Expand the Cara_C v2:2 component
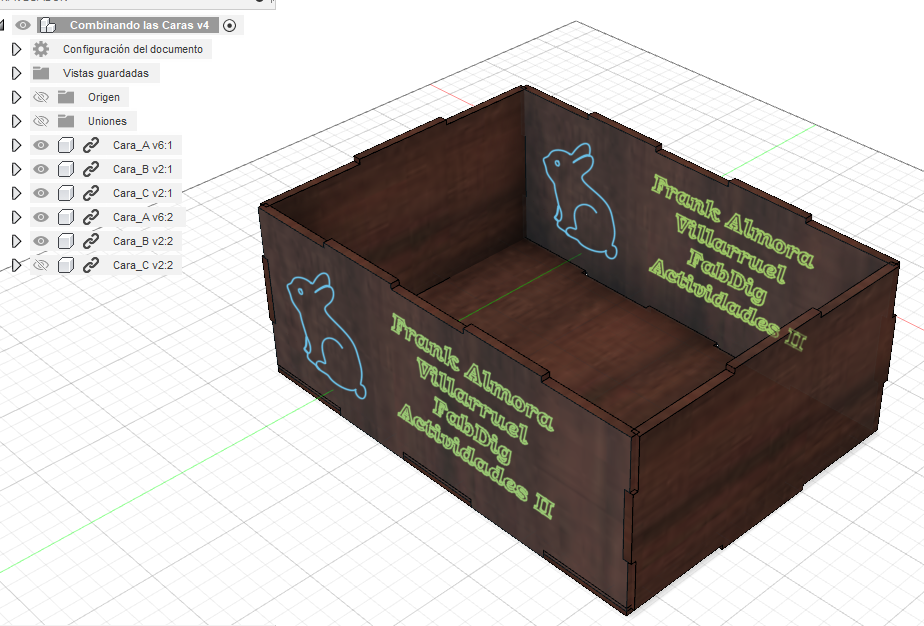 [16, 265]
